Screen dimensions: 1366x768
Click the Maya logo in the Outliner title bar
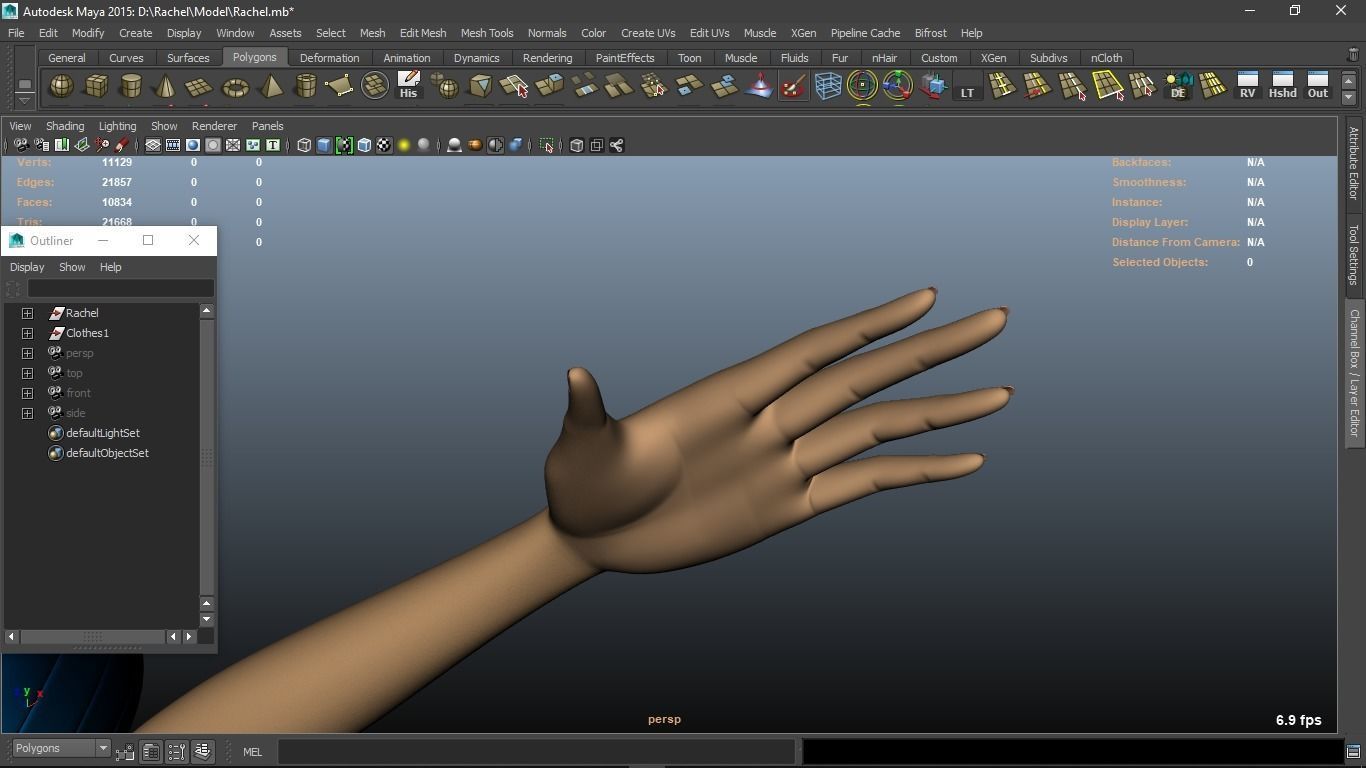tap(16, 240)
